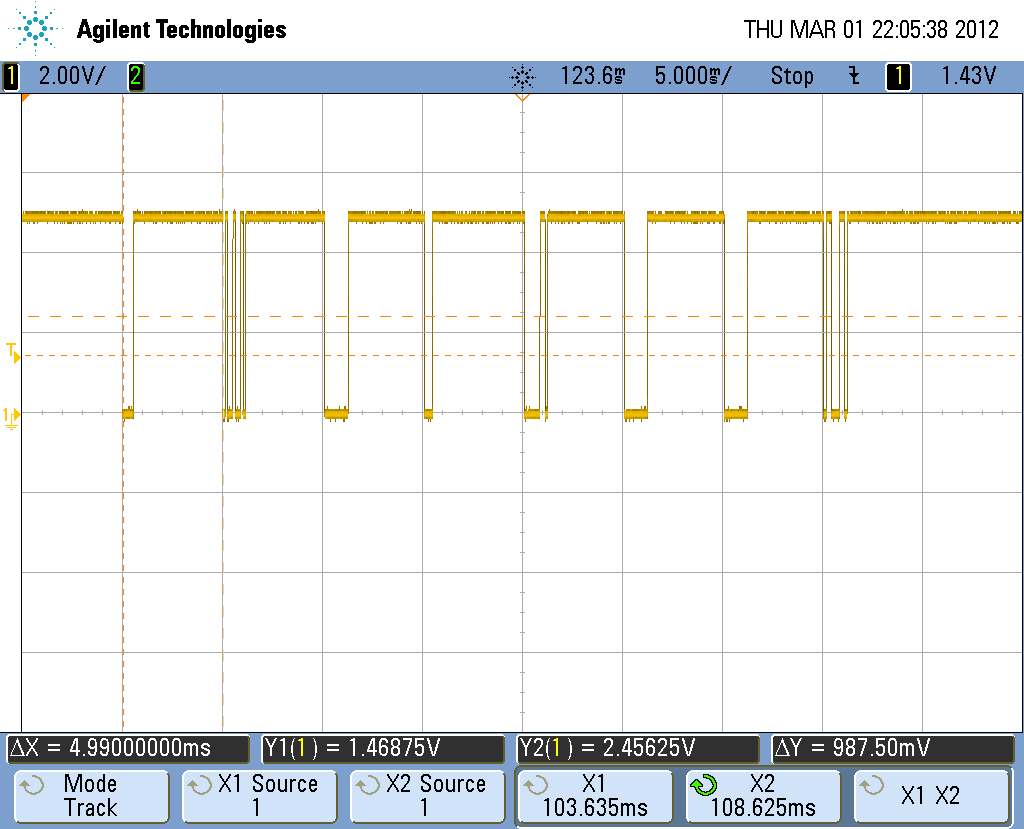Image resolution: width=1024 pixels, height=829 pixels.
Task: Click the trigger source 1 badge
Action: 898,76
